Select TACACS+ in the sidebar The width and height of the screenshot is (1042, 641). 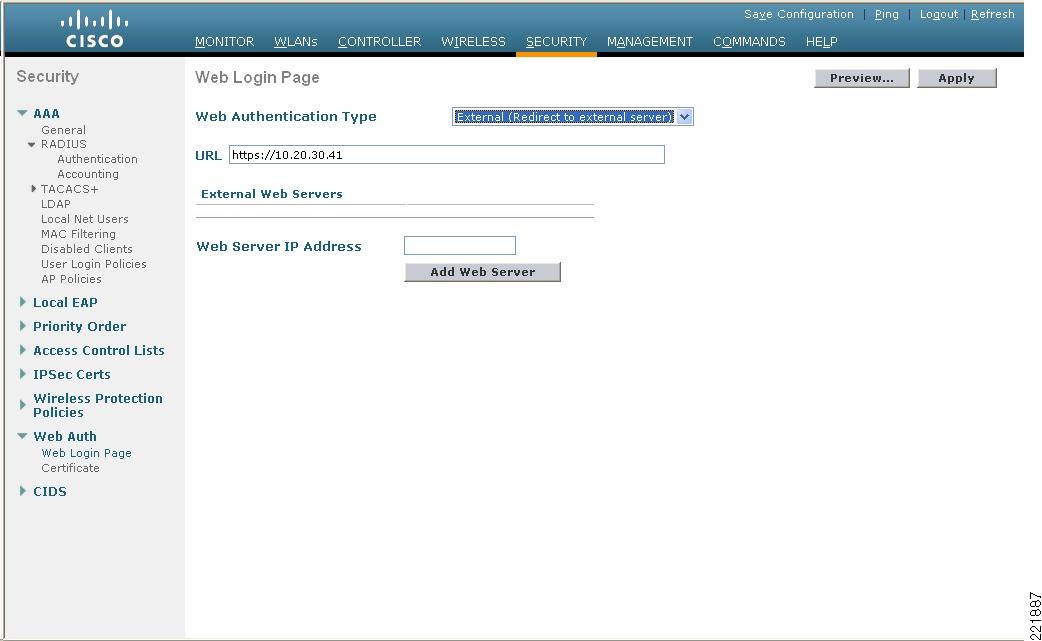(x=69, y=189)
